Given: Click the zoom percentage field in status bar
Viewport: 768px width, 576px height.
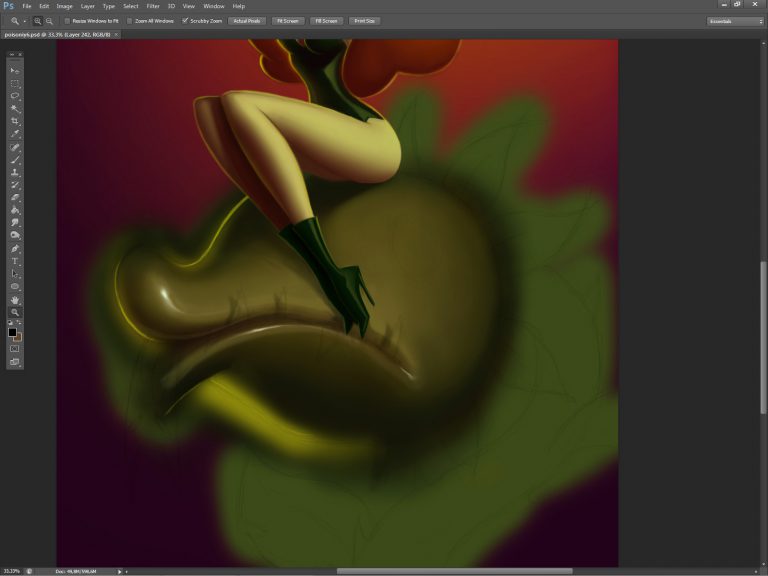Looking at the screenshot, I should click(x=11, y=572).
